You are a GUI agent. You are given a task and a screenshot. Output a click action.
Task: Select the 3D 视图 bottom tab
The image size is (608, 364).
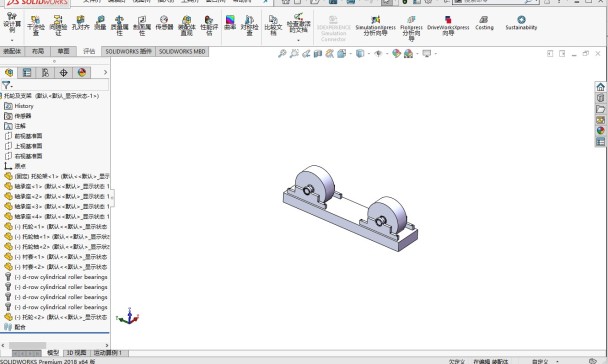click(x=76, y=353)
